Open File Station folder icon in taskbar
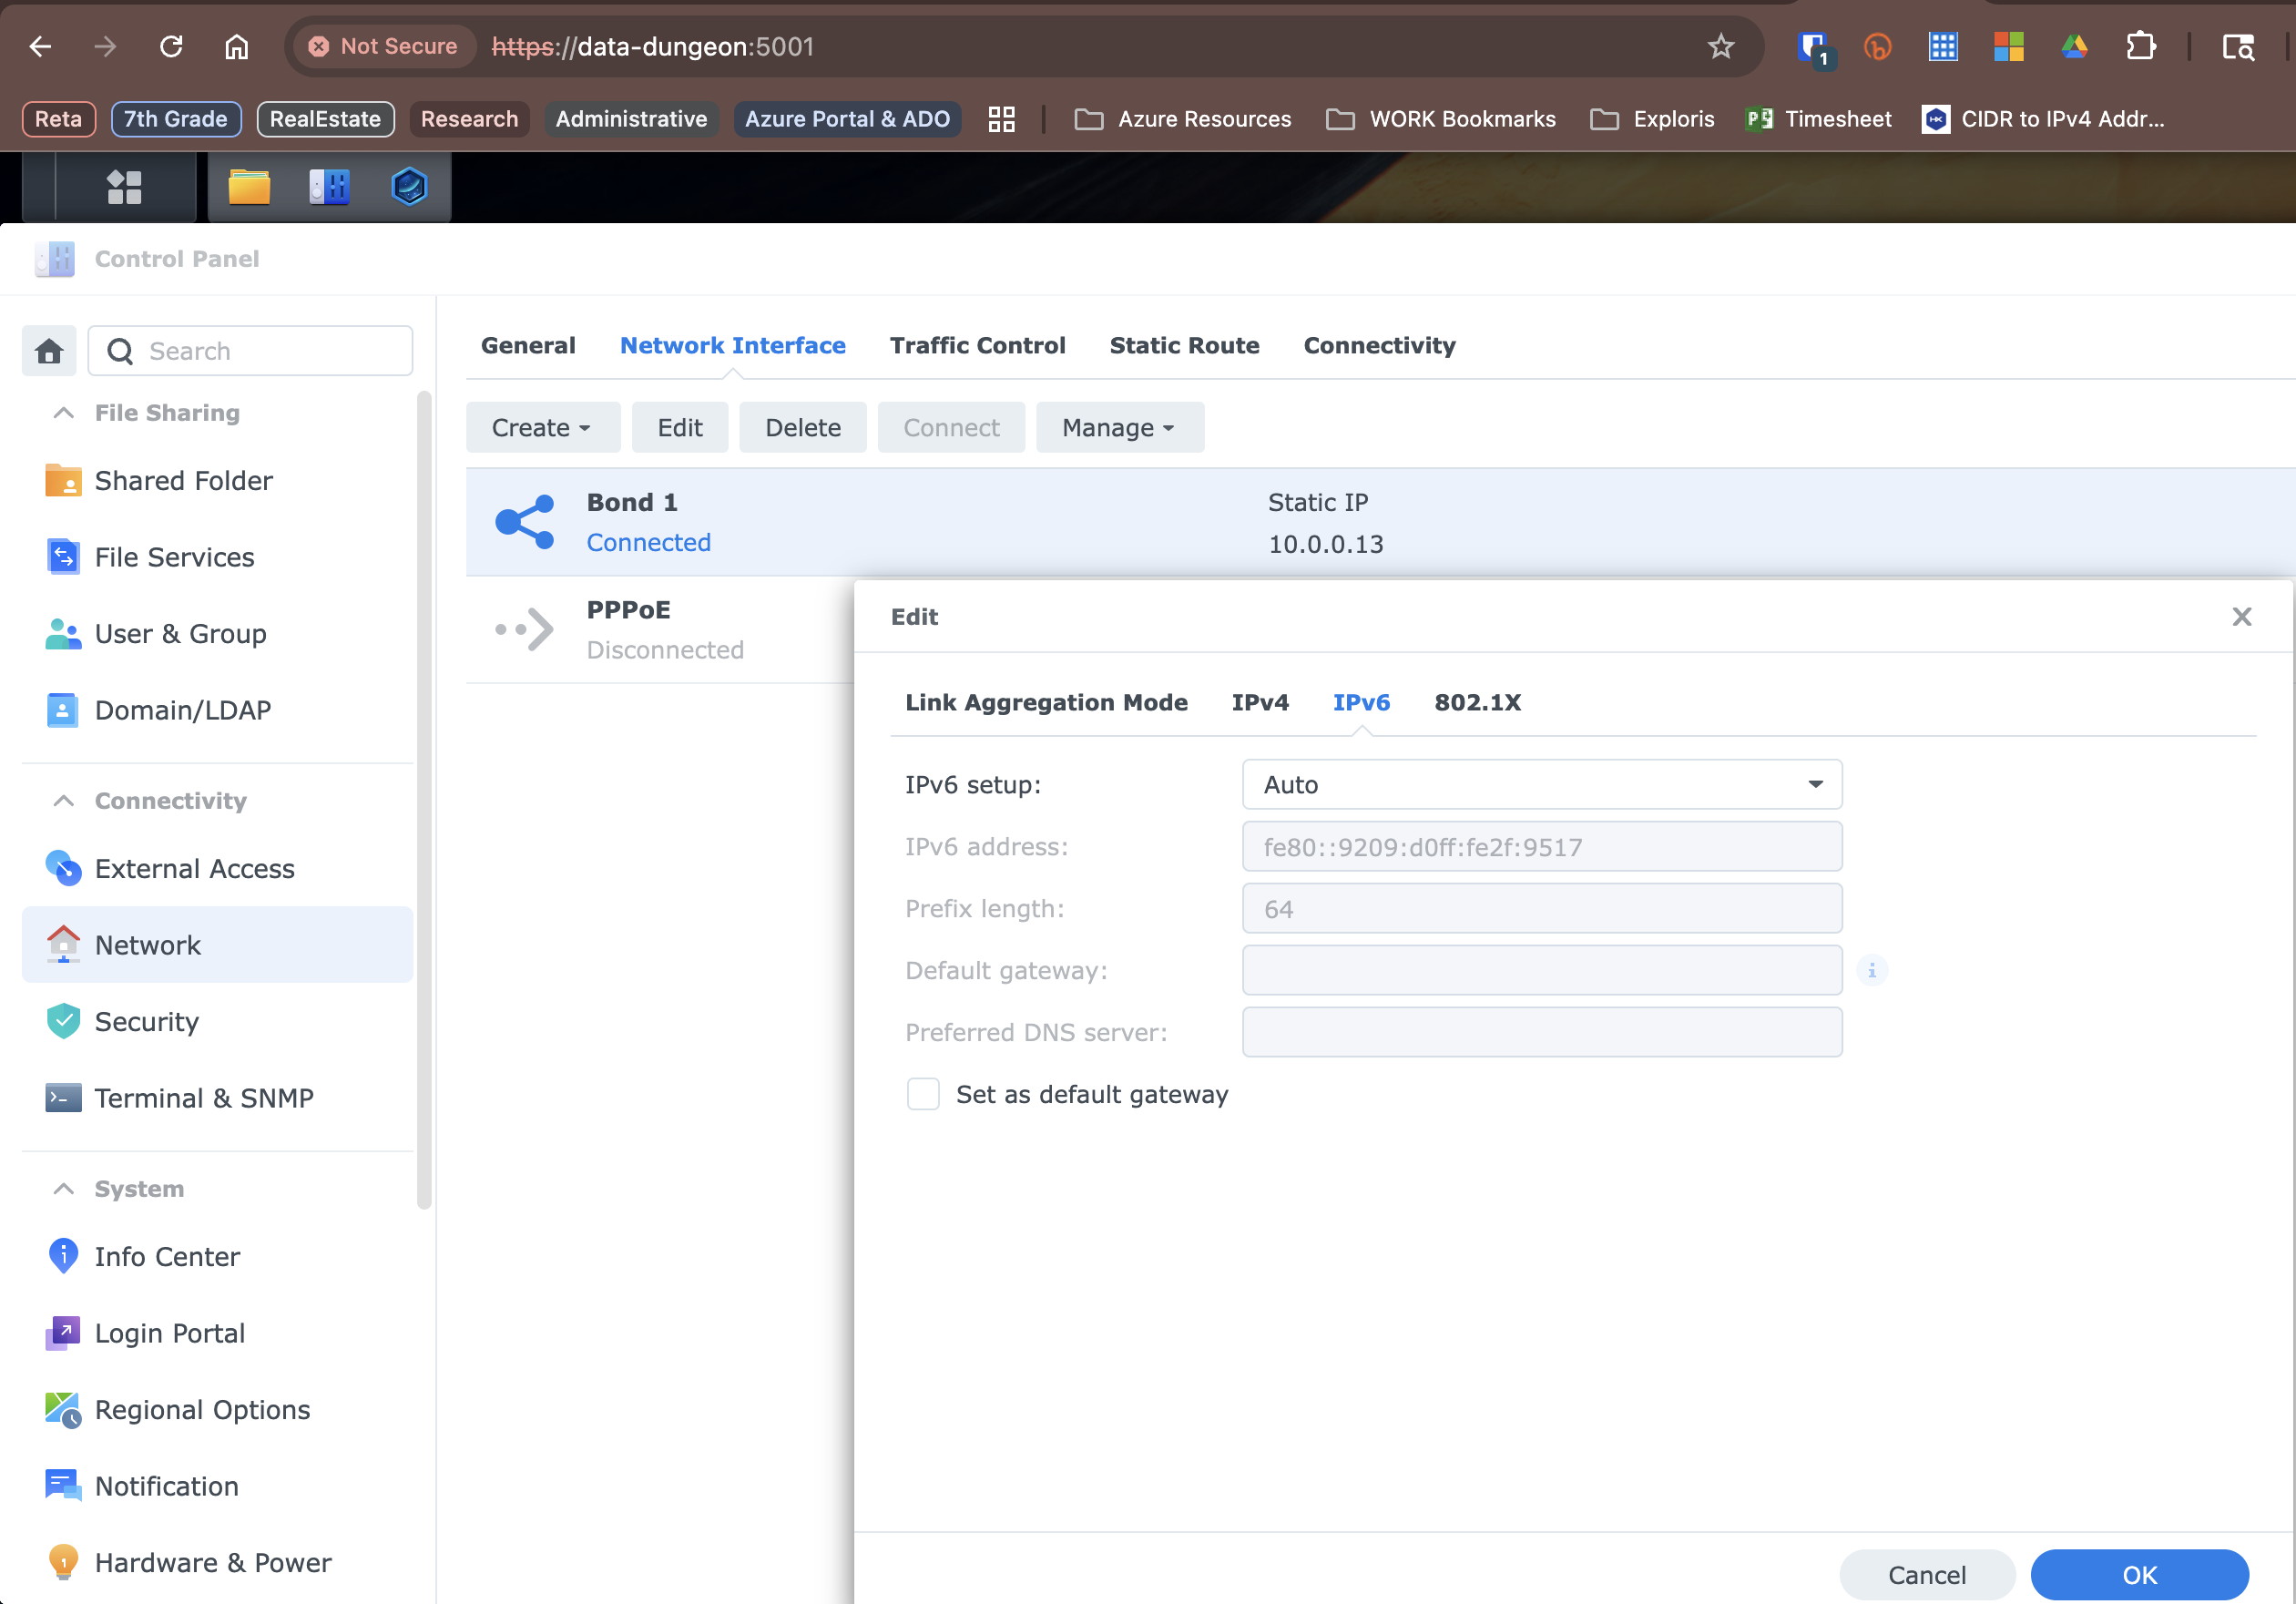Image resolution: width=2296 pixels, height=1604 pixels. (x=249, y=186)
